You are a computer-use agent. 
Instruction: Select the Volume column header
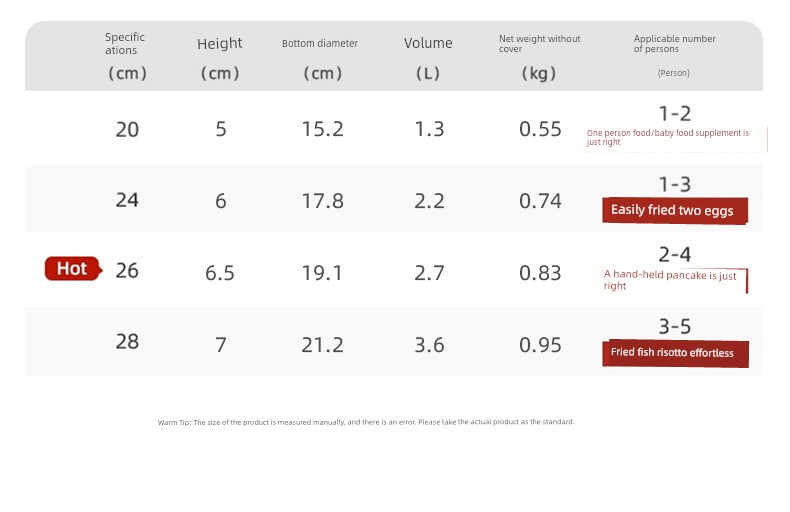pos(428,44)
